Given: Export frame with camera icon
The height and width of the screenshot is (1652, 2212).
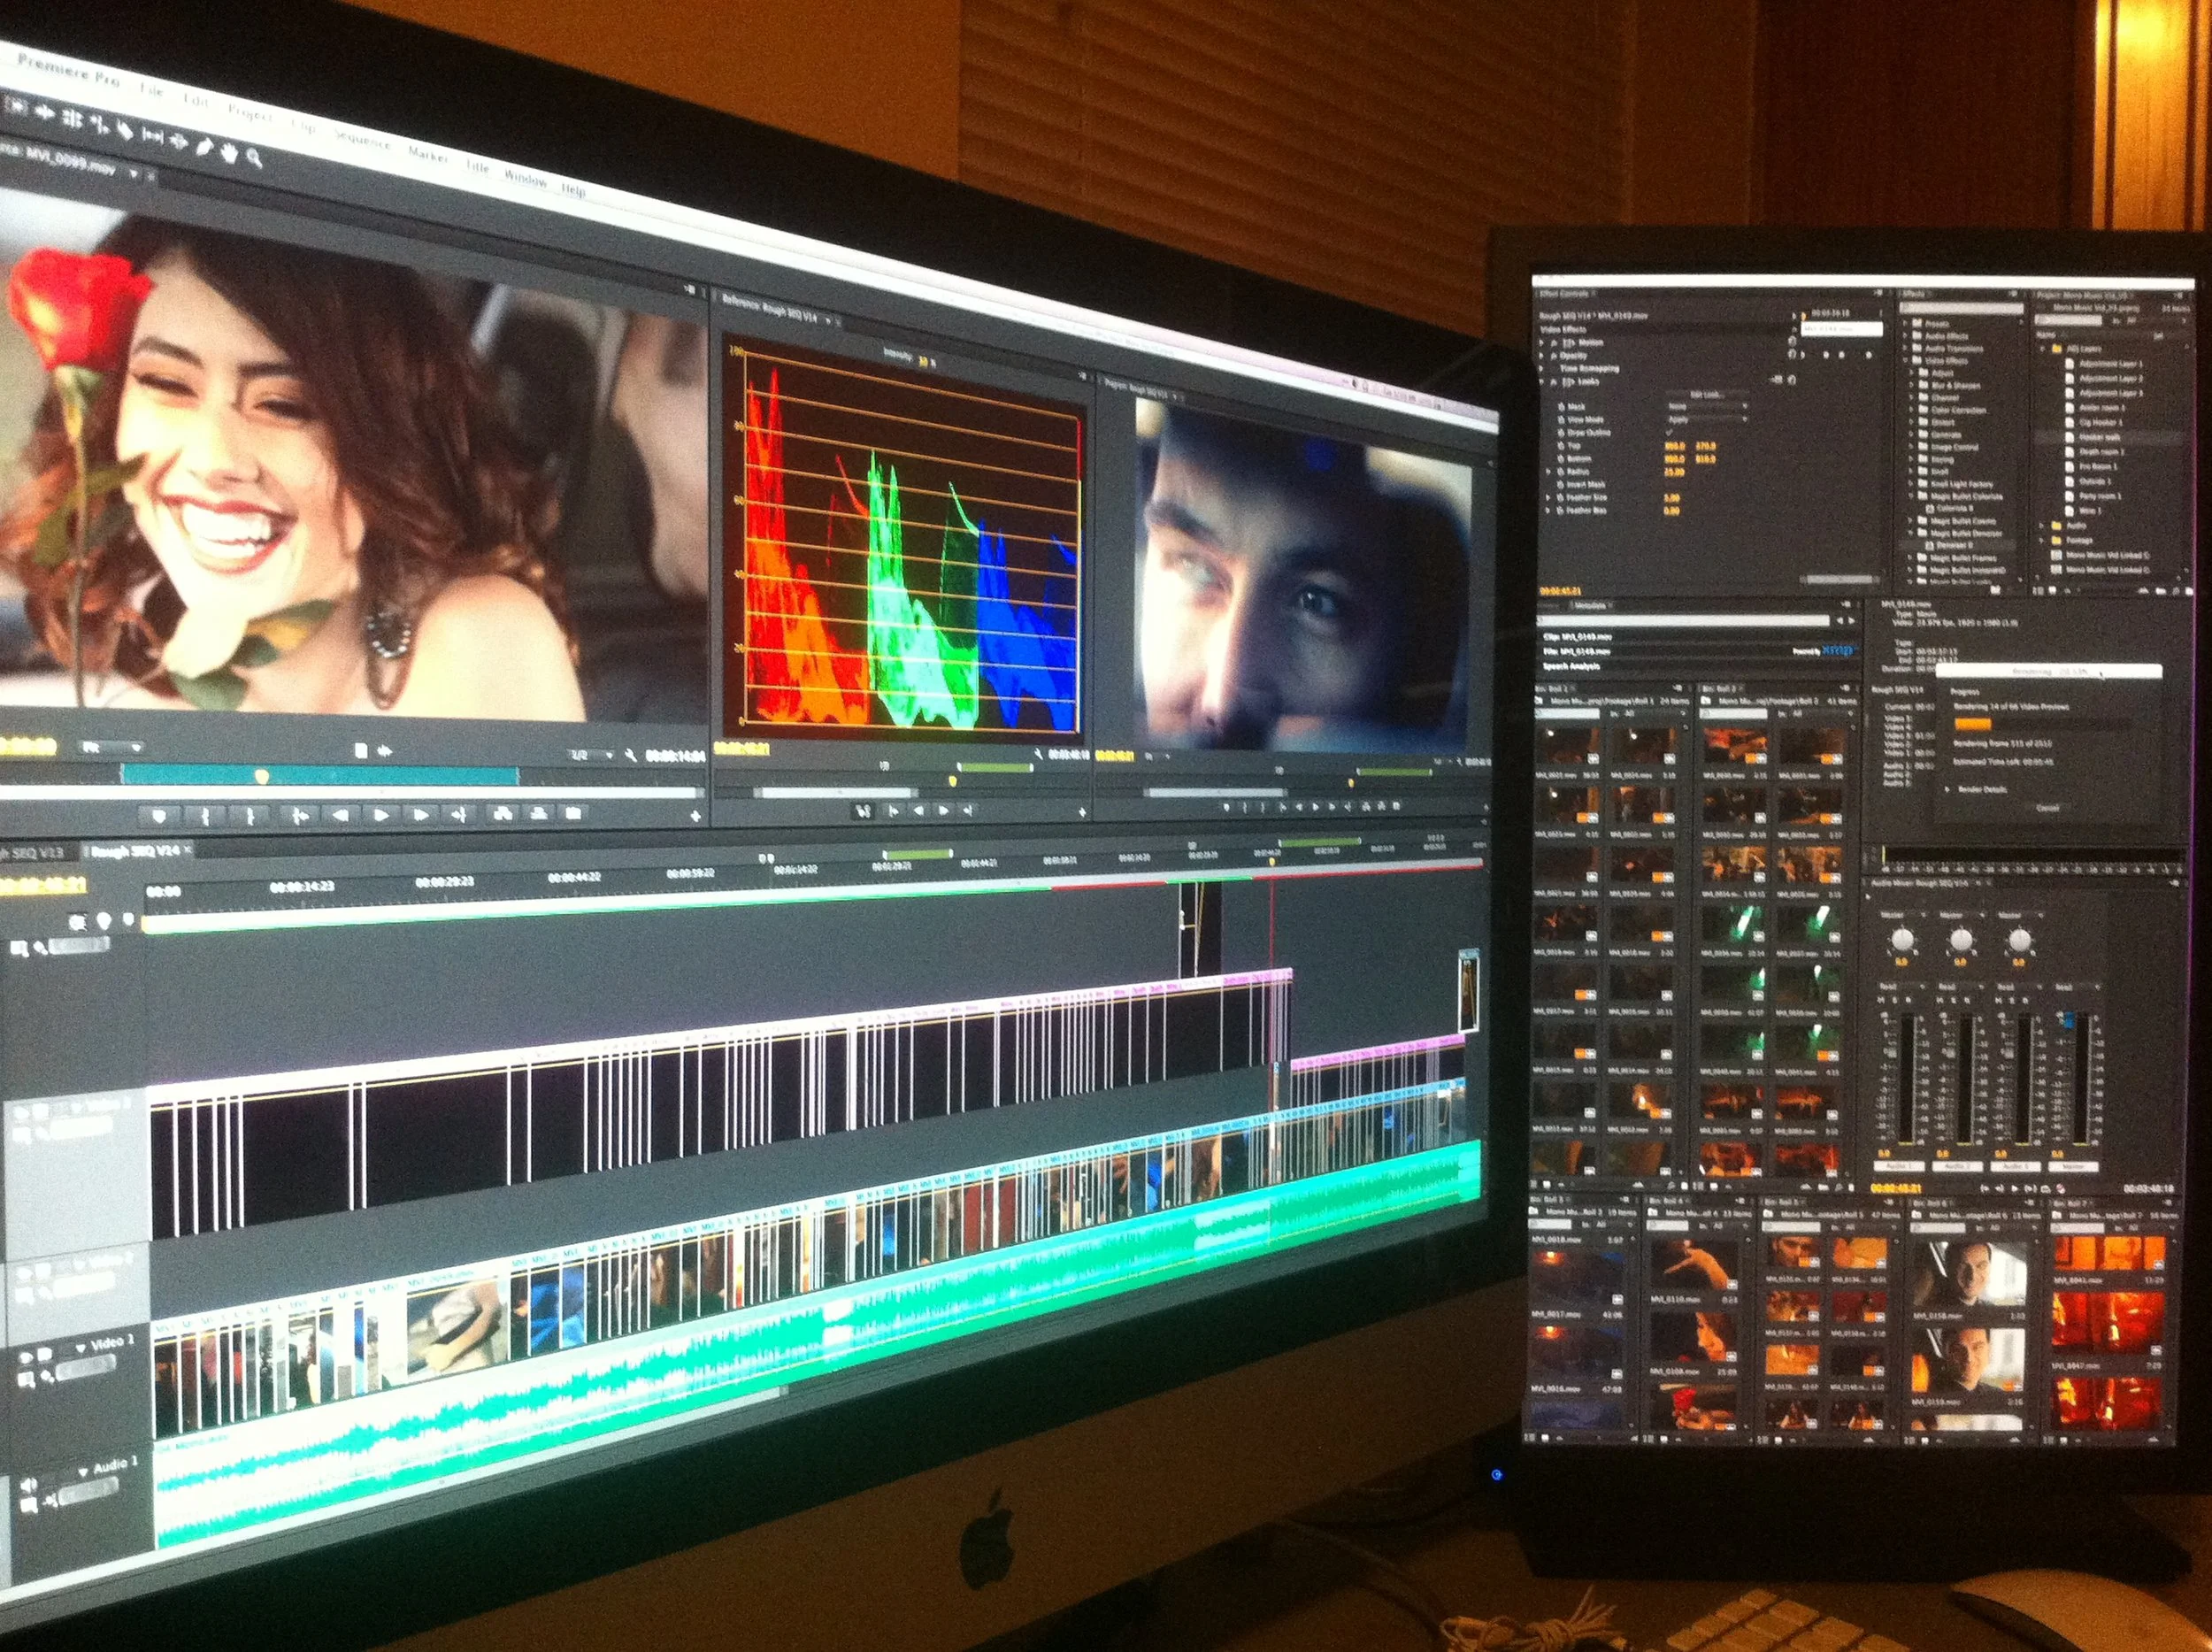Looking at the screenshot, I should click(x=573, y=814).
